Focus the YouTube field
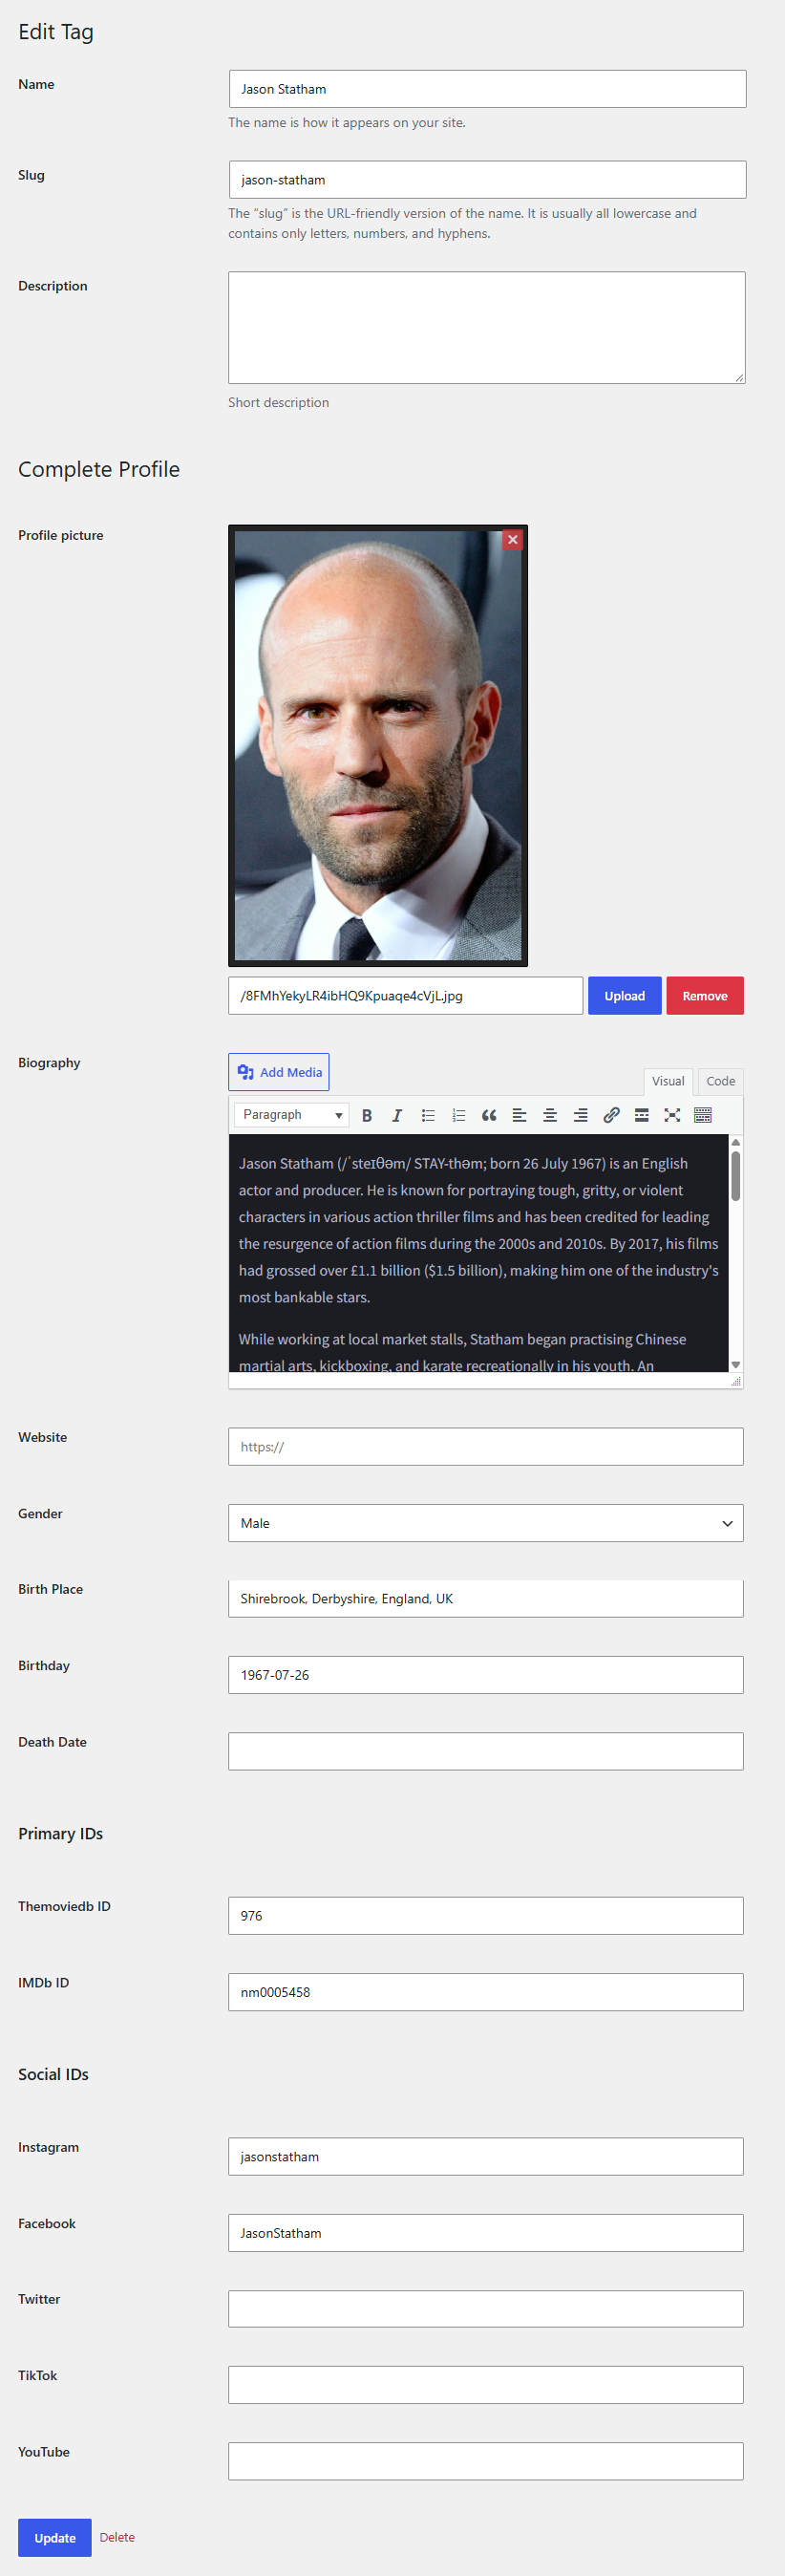Image resolution: width=785 pixels, height=2576 pixels. pos(486,2461)
